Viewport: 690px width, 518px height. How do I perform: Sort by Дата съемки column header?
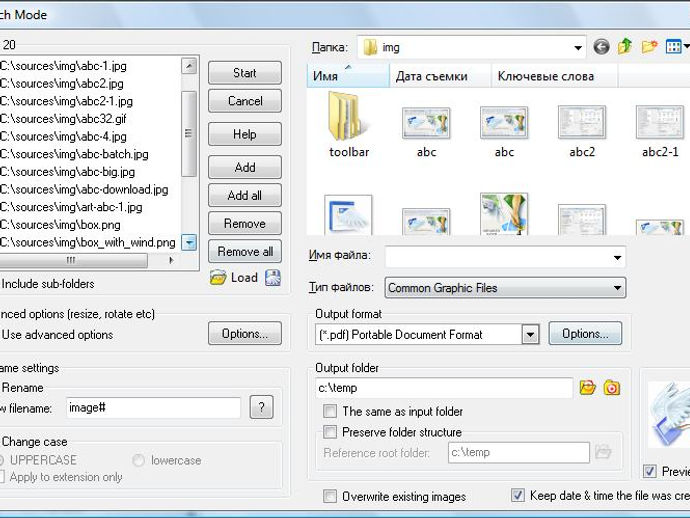pyautogui.click(x=440, y=76)
